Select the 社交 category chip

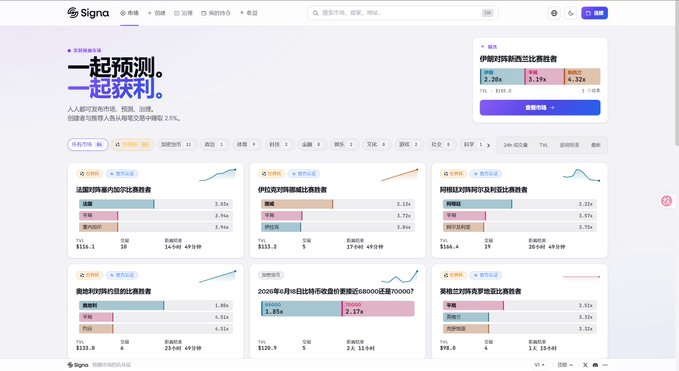click(x=441, y=145)
